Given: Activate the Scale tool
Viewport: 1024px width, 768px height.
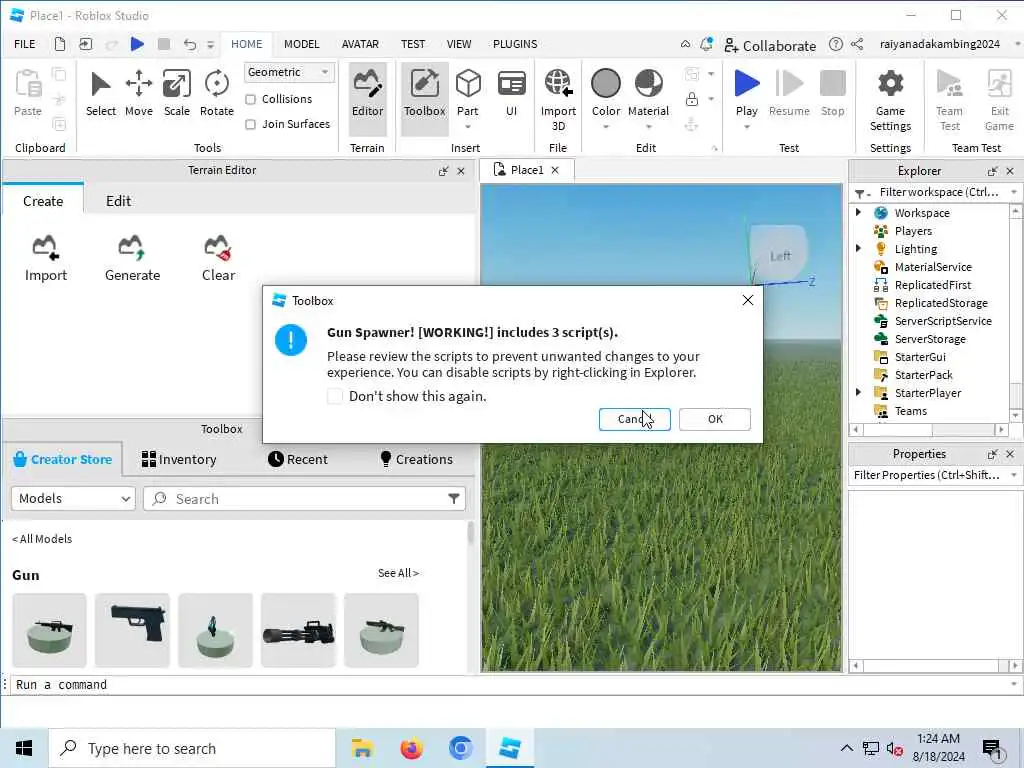Looking at the screenshot, I should point(177,94).
